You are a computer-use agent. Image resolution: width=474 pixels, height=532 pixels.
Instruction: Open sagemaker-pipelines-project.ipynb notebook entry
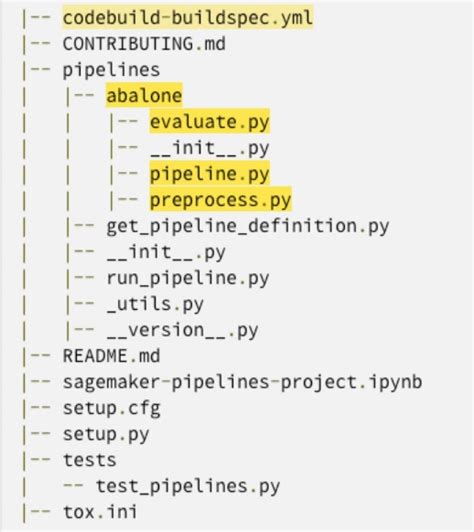(x=243, y=382)
